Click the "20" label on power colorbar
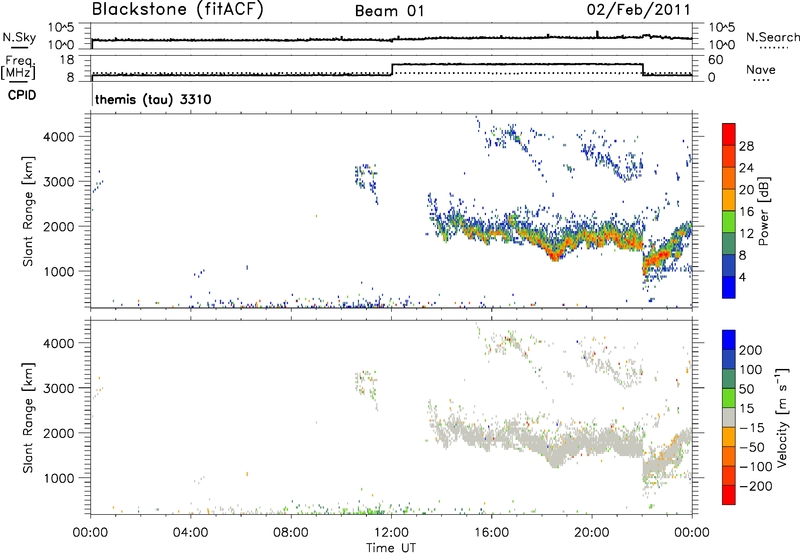The height and width of the screenshot is (554, 800). coord(746,190)
